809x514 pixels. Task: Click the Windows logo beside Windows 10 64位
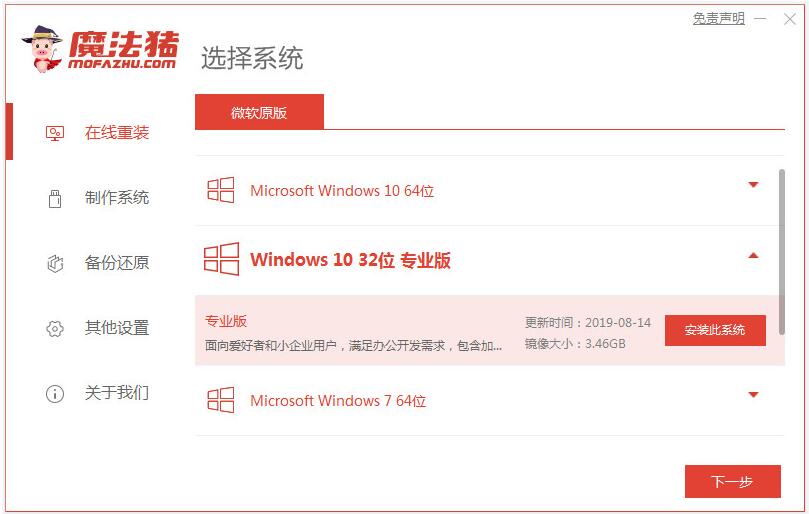point(221,190)
